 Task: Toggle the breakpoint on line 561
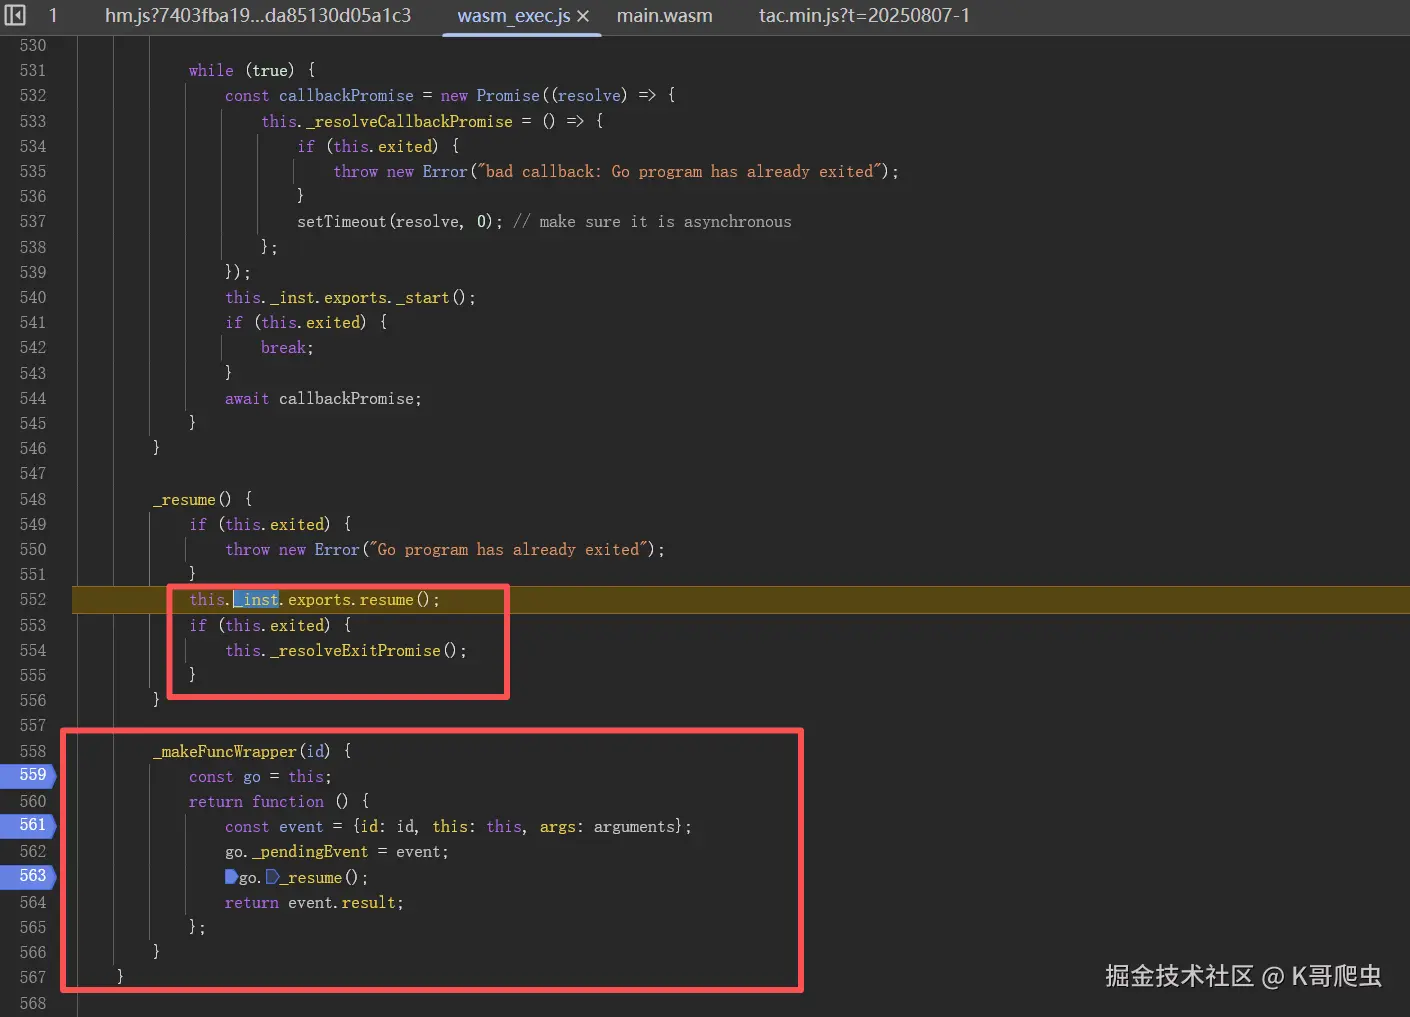30,825
